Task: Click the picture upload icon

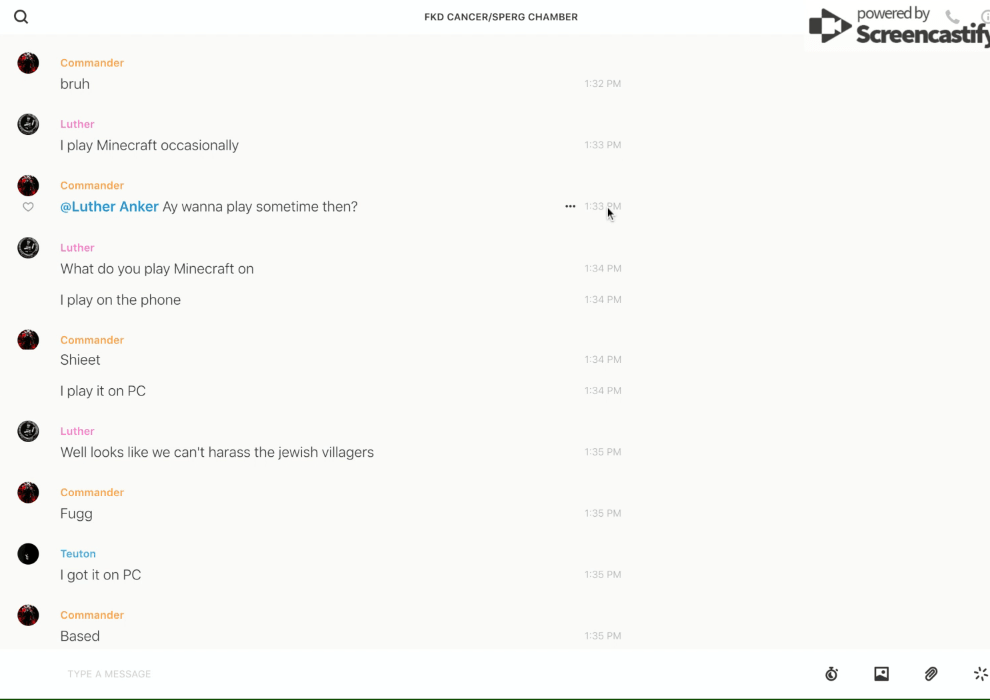Action: pos(881,674)
